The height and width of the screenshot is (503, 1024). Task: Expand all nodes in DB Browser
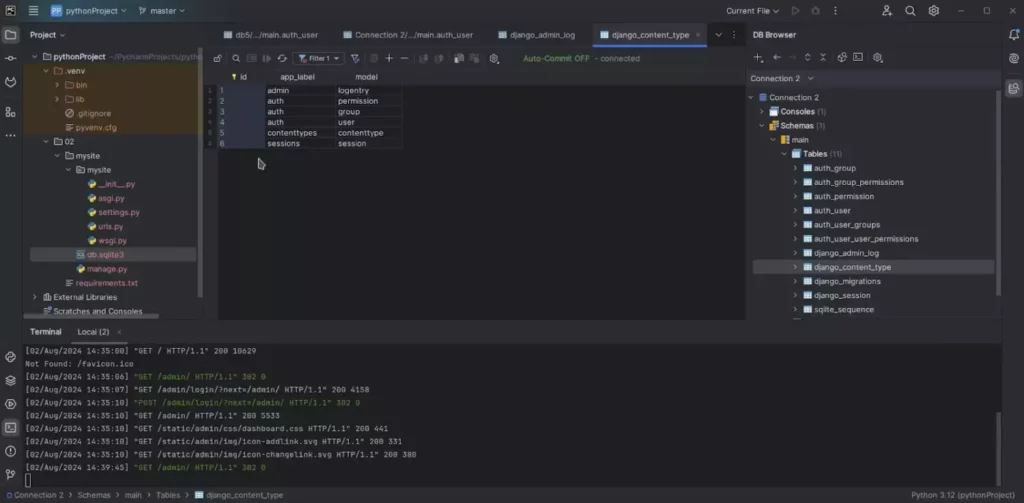[808, 57]
